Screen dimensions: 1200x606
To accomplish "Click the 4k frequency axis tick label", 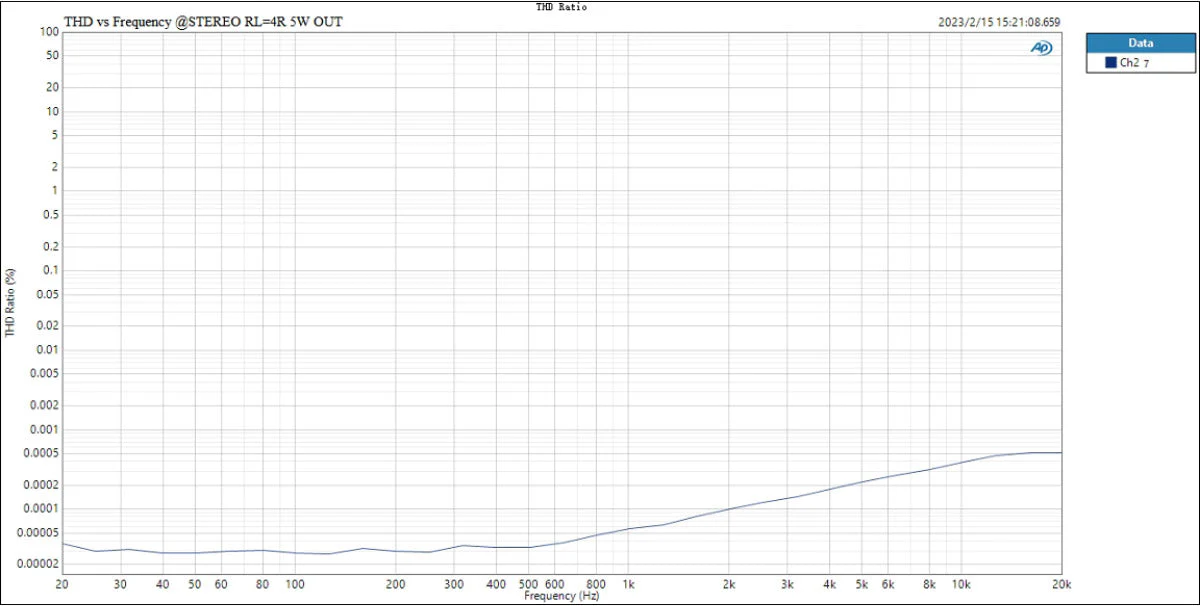I will coord(830,584).
